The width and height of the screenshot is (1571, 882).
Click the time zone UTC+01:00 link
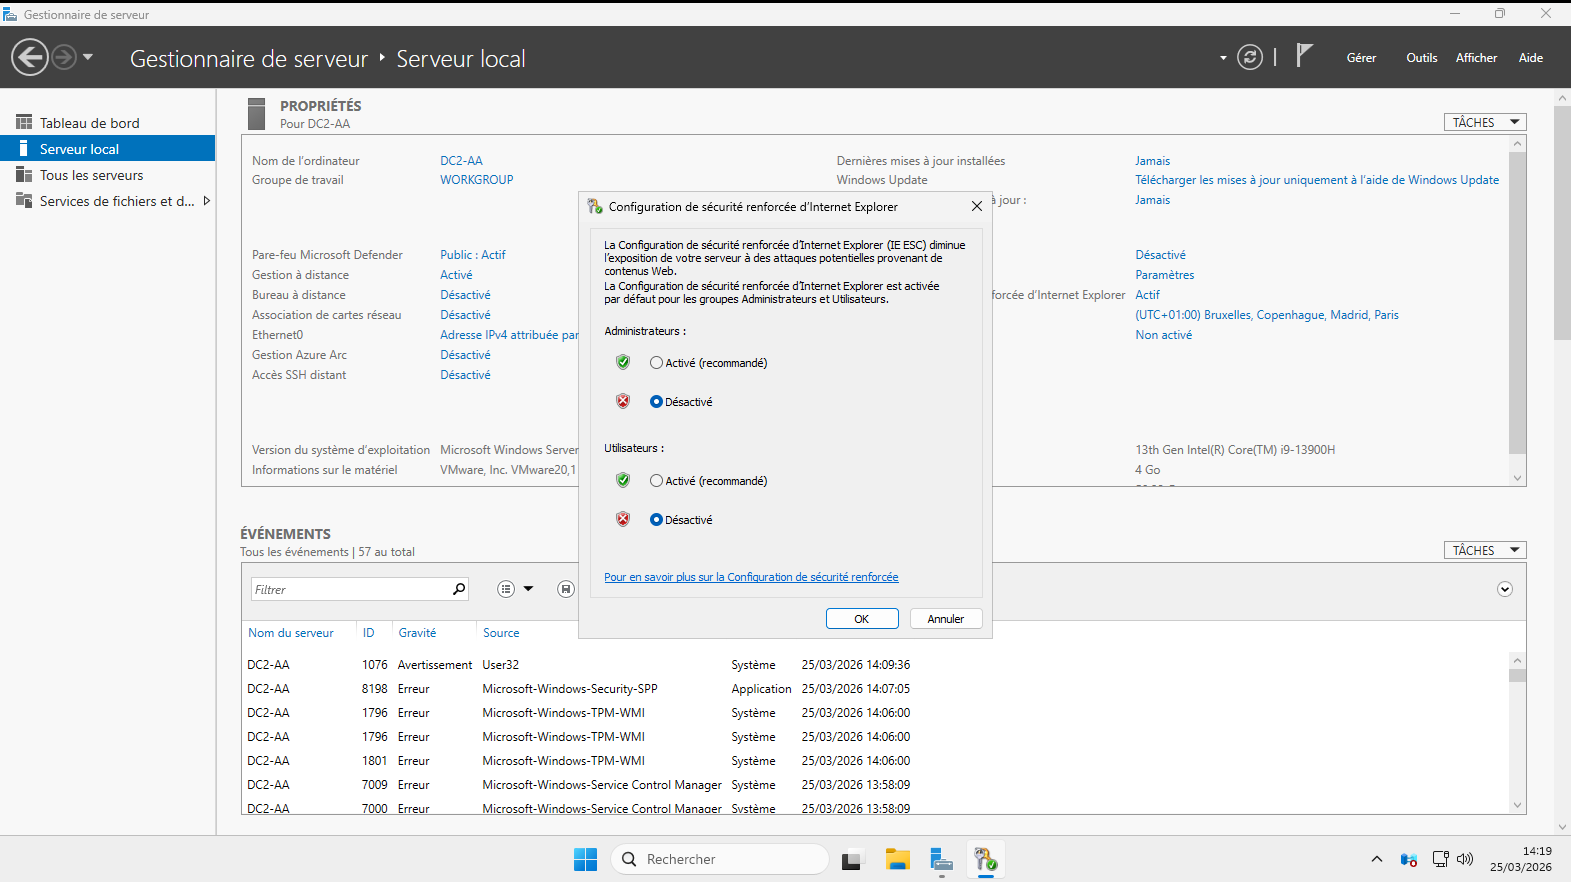tap(1267, 315)
